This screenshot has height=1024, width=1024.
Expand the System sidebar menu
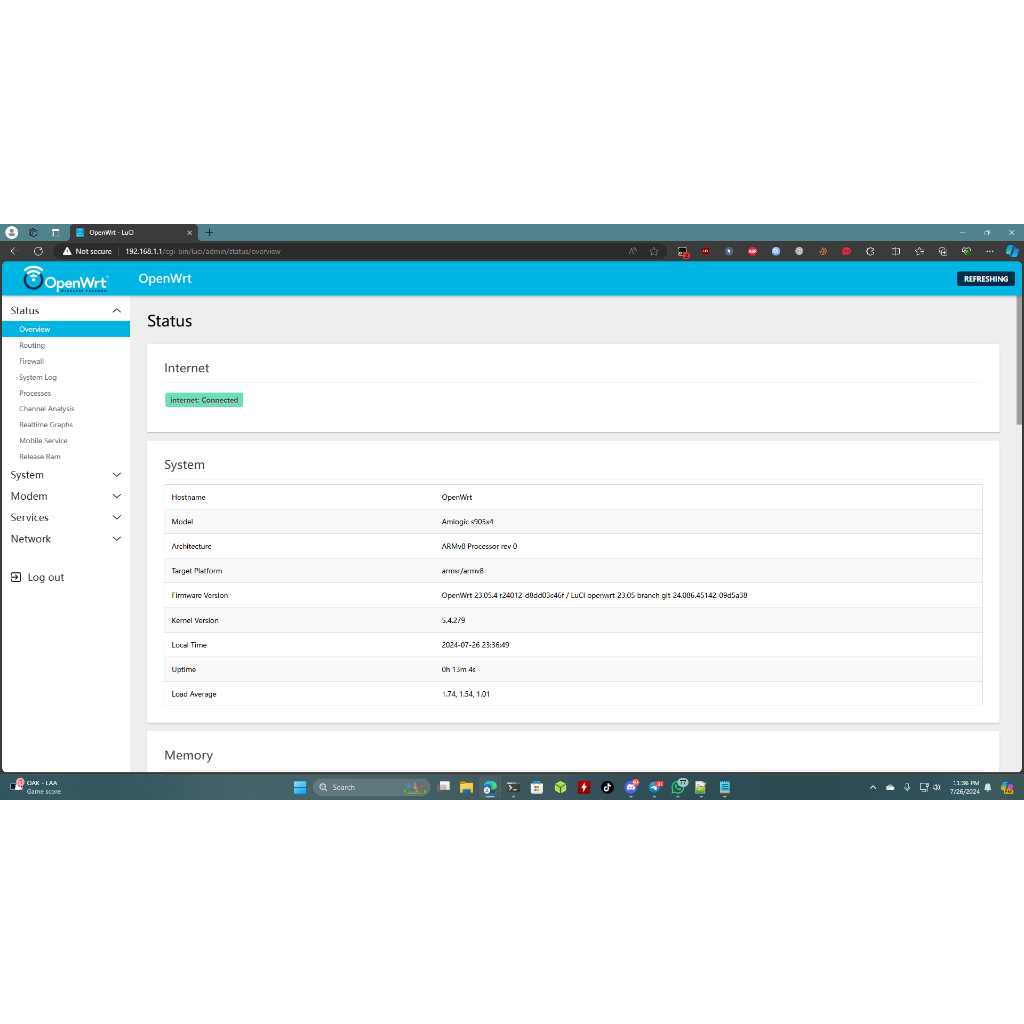pos(65,475)
